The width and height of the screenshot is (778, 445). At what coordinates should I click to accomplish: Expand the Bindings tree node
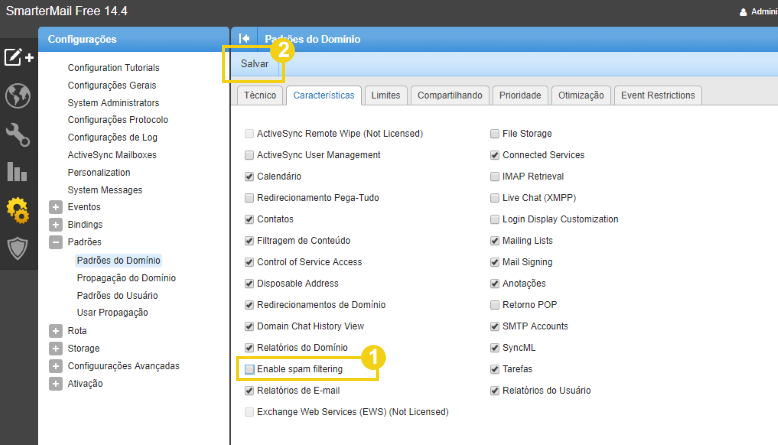click(x=56, y=225)
